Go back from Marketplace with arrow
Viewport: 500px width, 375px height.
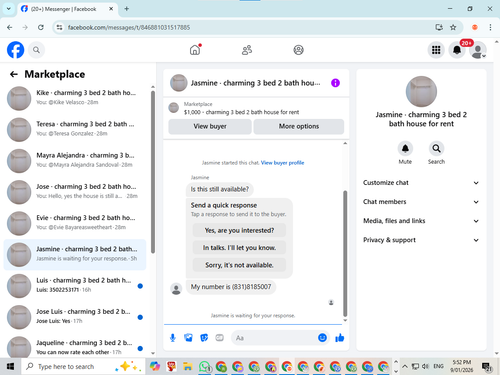click(x=13, y=74)
